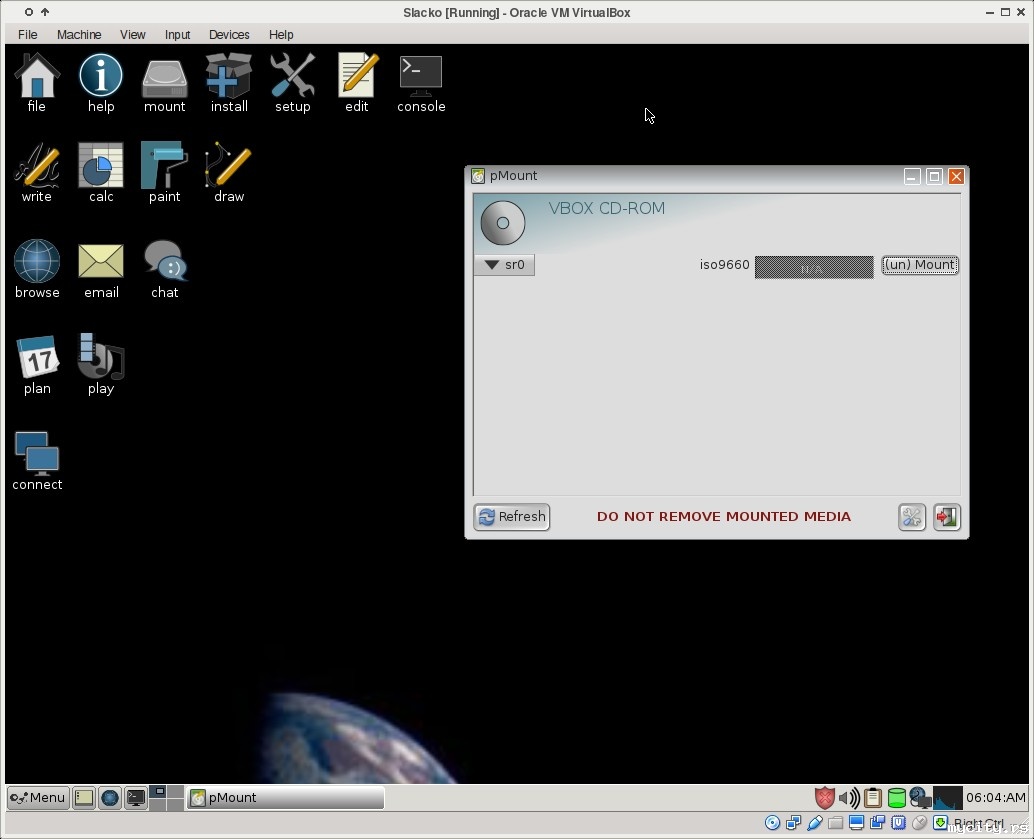Click the N/A usage progress bar
The width and height of the screenshot is (1034, 839).
click(x=814, y=267)
